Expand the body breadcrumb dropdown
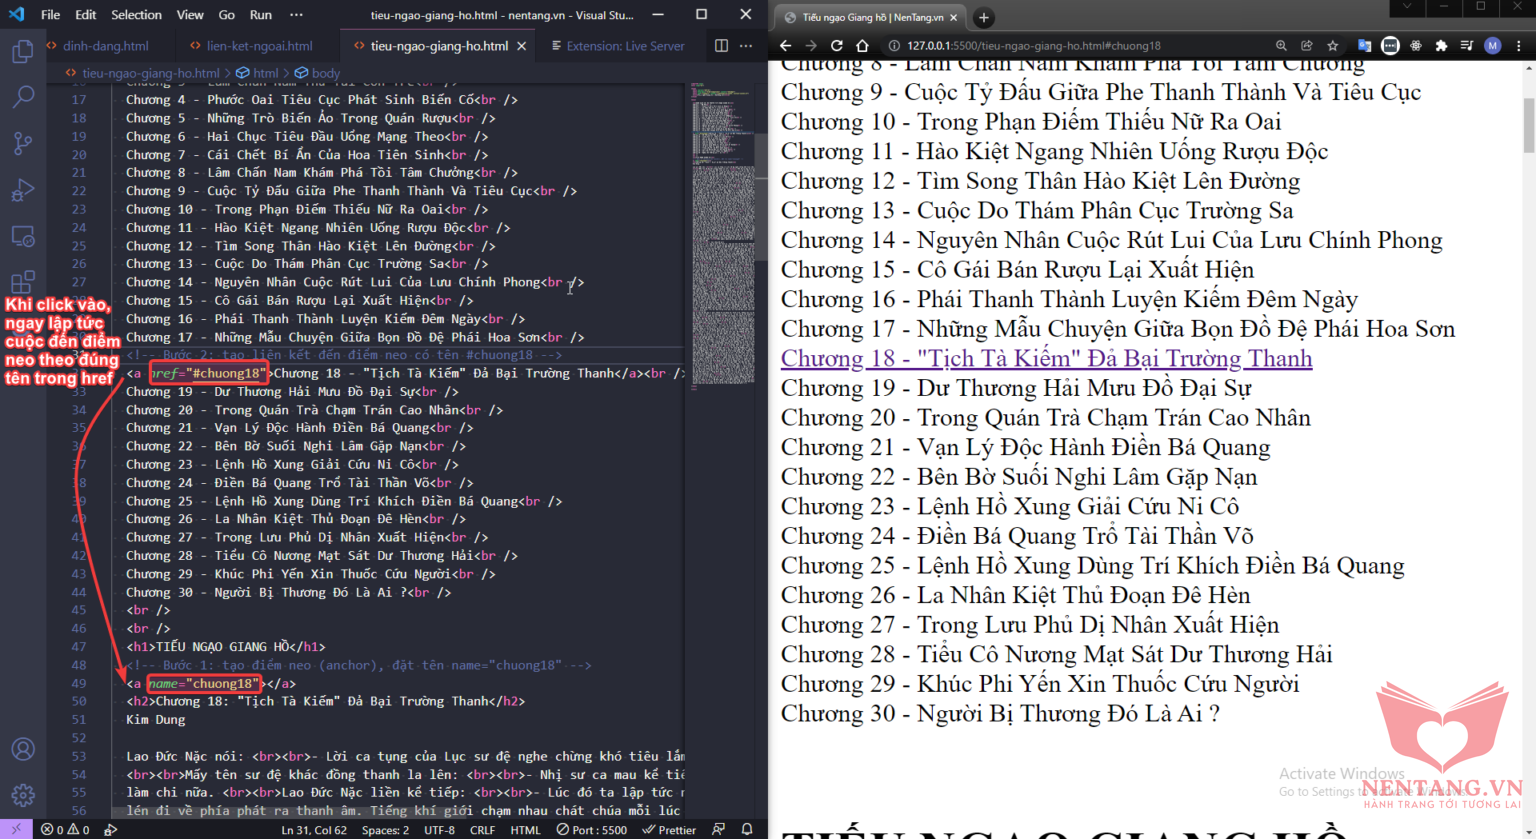The width and height of the screenshot is (1536, 839). point(325,73)
